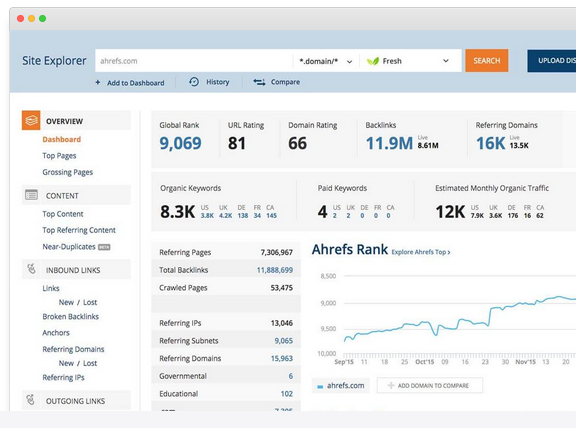This screenshot has height=428, width=576.
Task: Open the History link
Action: [x=217, y=82]
